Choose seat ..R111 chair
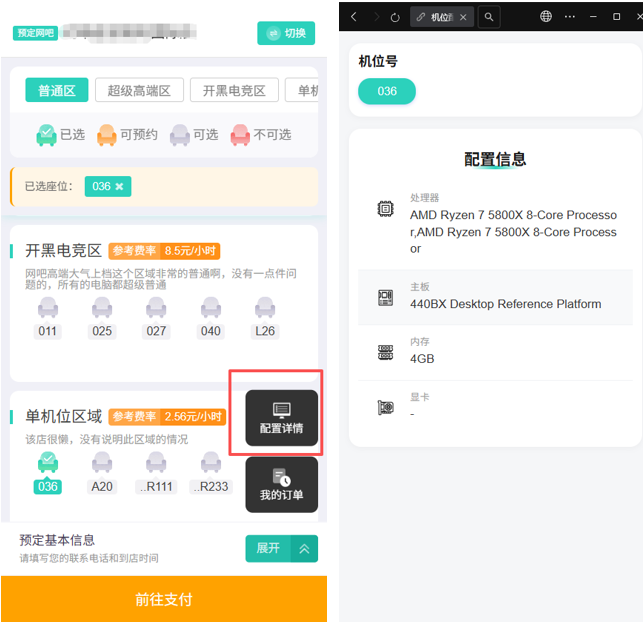Image resolution: width=643 pixels, height=622 pixels. click(x=156, y=463)
